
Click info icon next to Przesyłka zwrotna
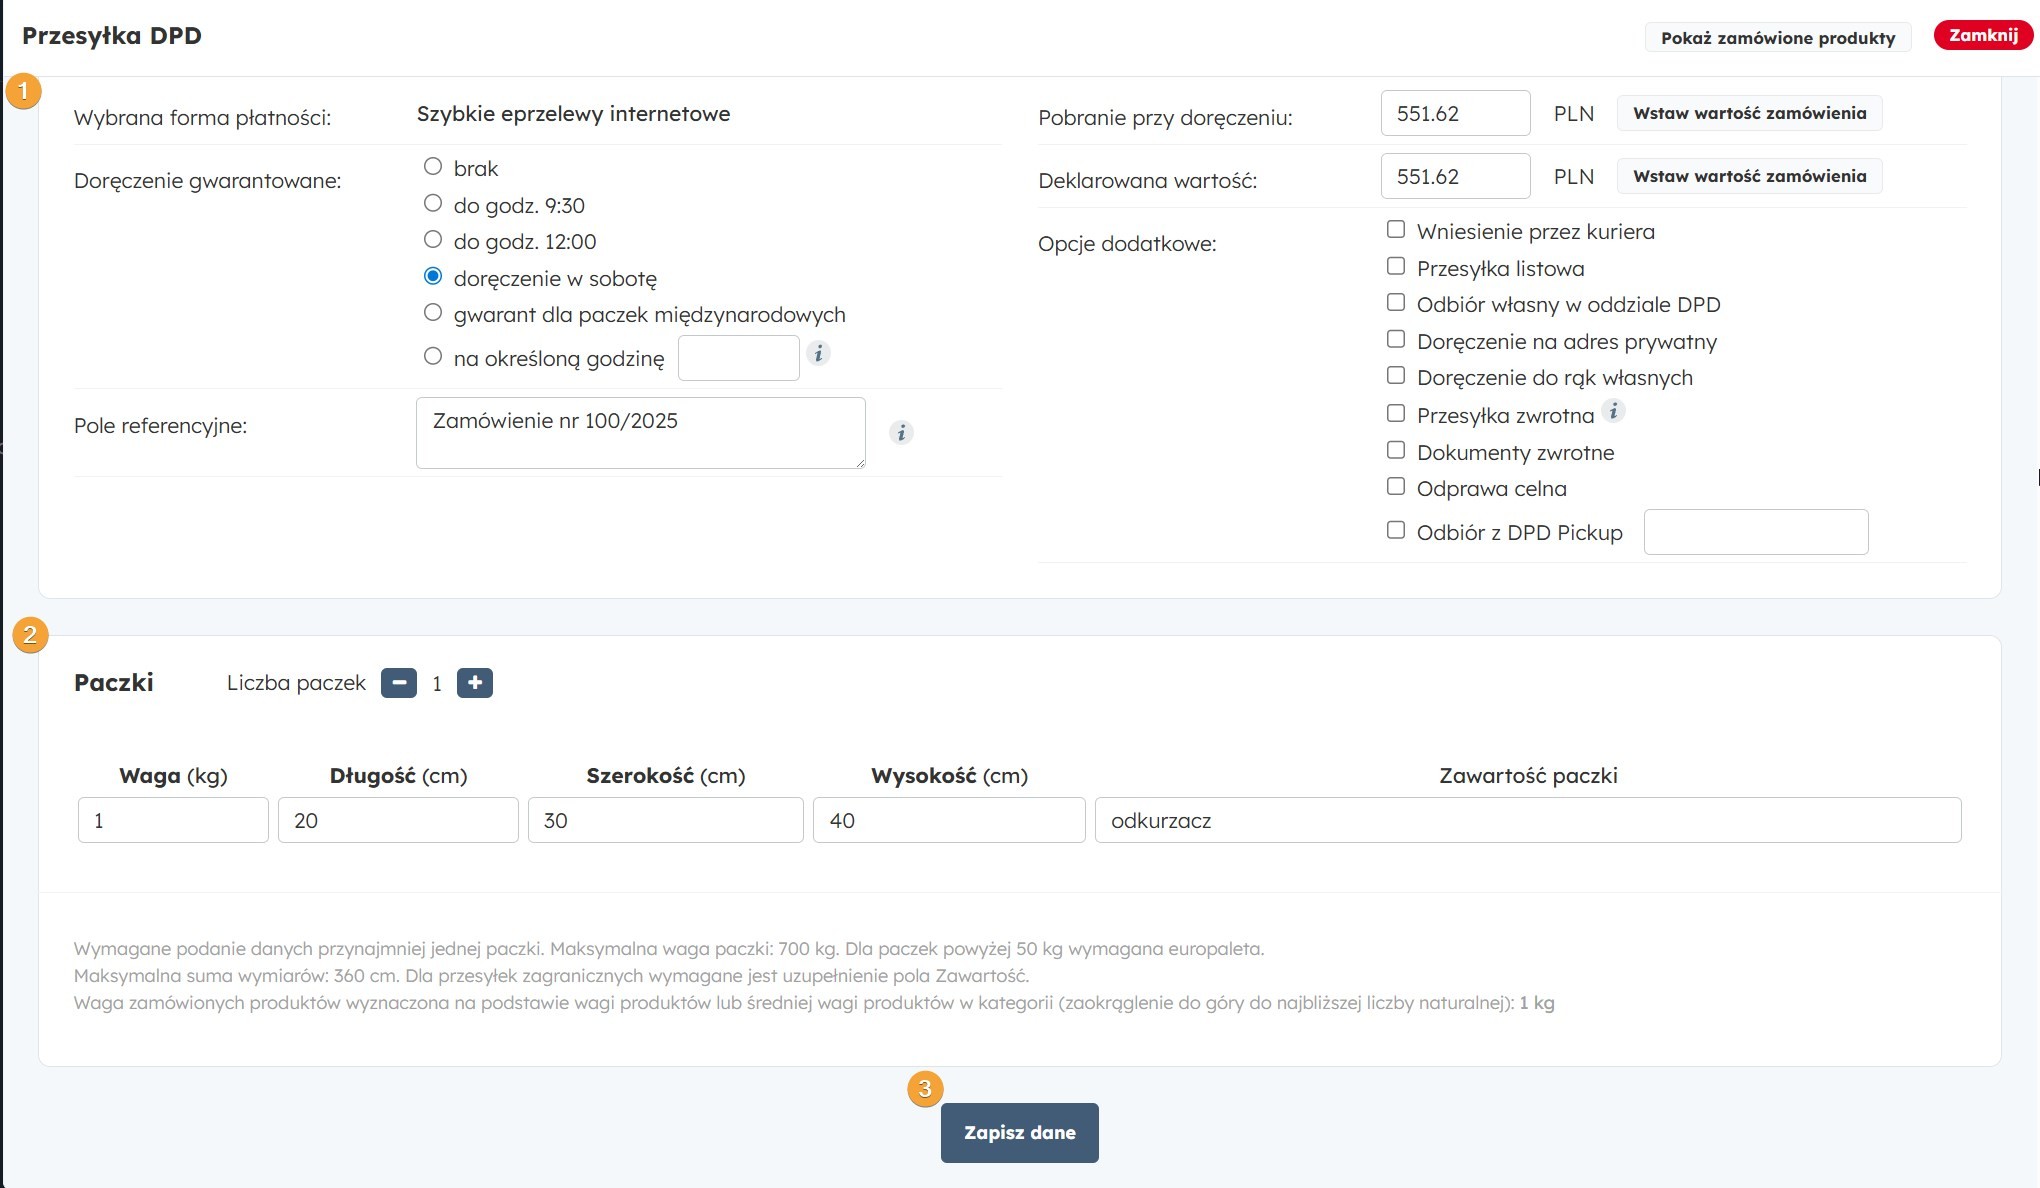click(x=1613, y=411)
